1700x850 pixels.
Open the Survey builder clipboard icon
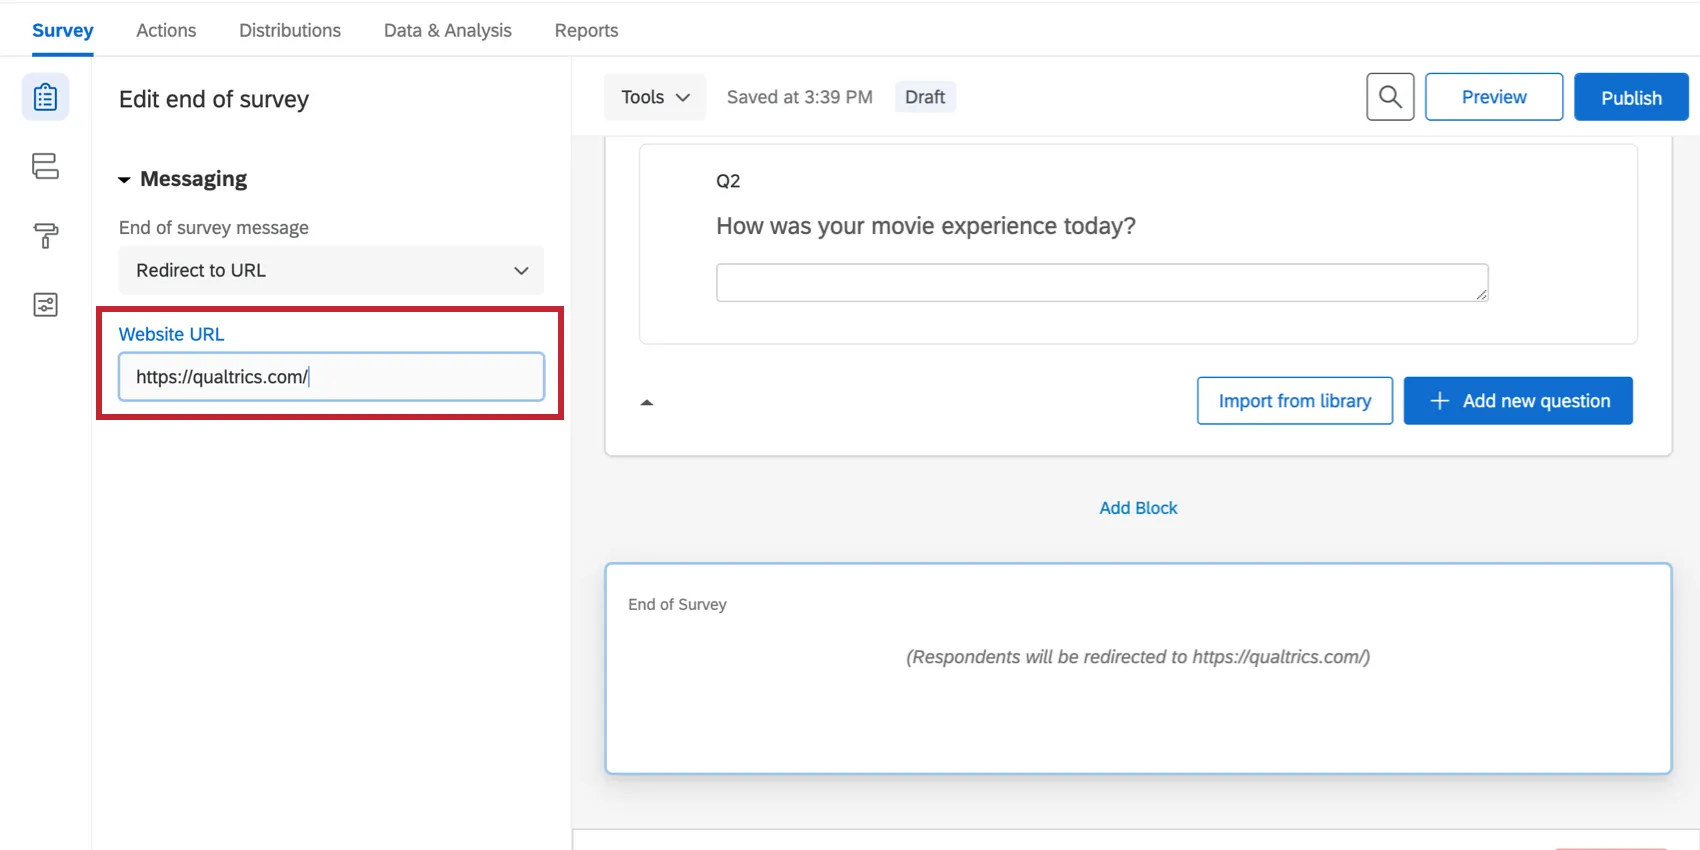click(45, 97)
